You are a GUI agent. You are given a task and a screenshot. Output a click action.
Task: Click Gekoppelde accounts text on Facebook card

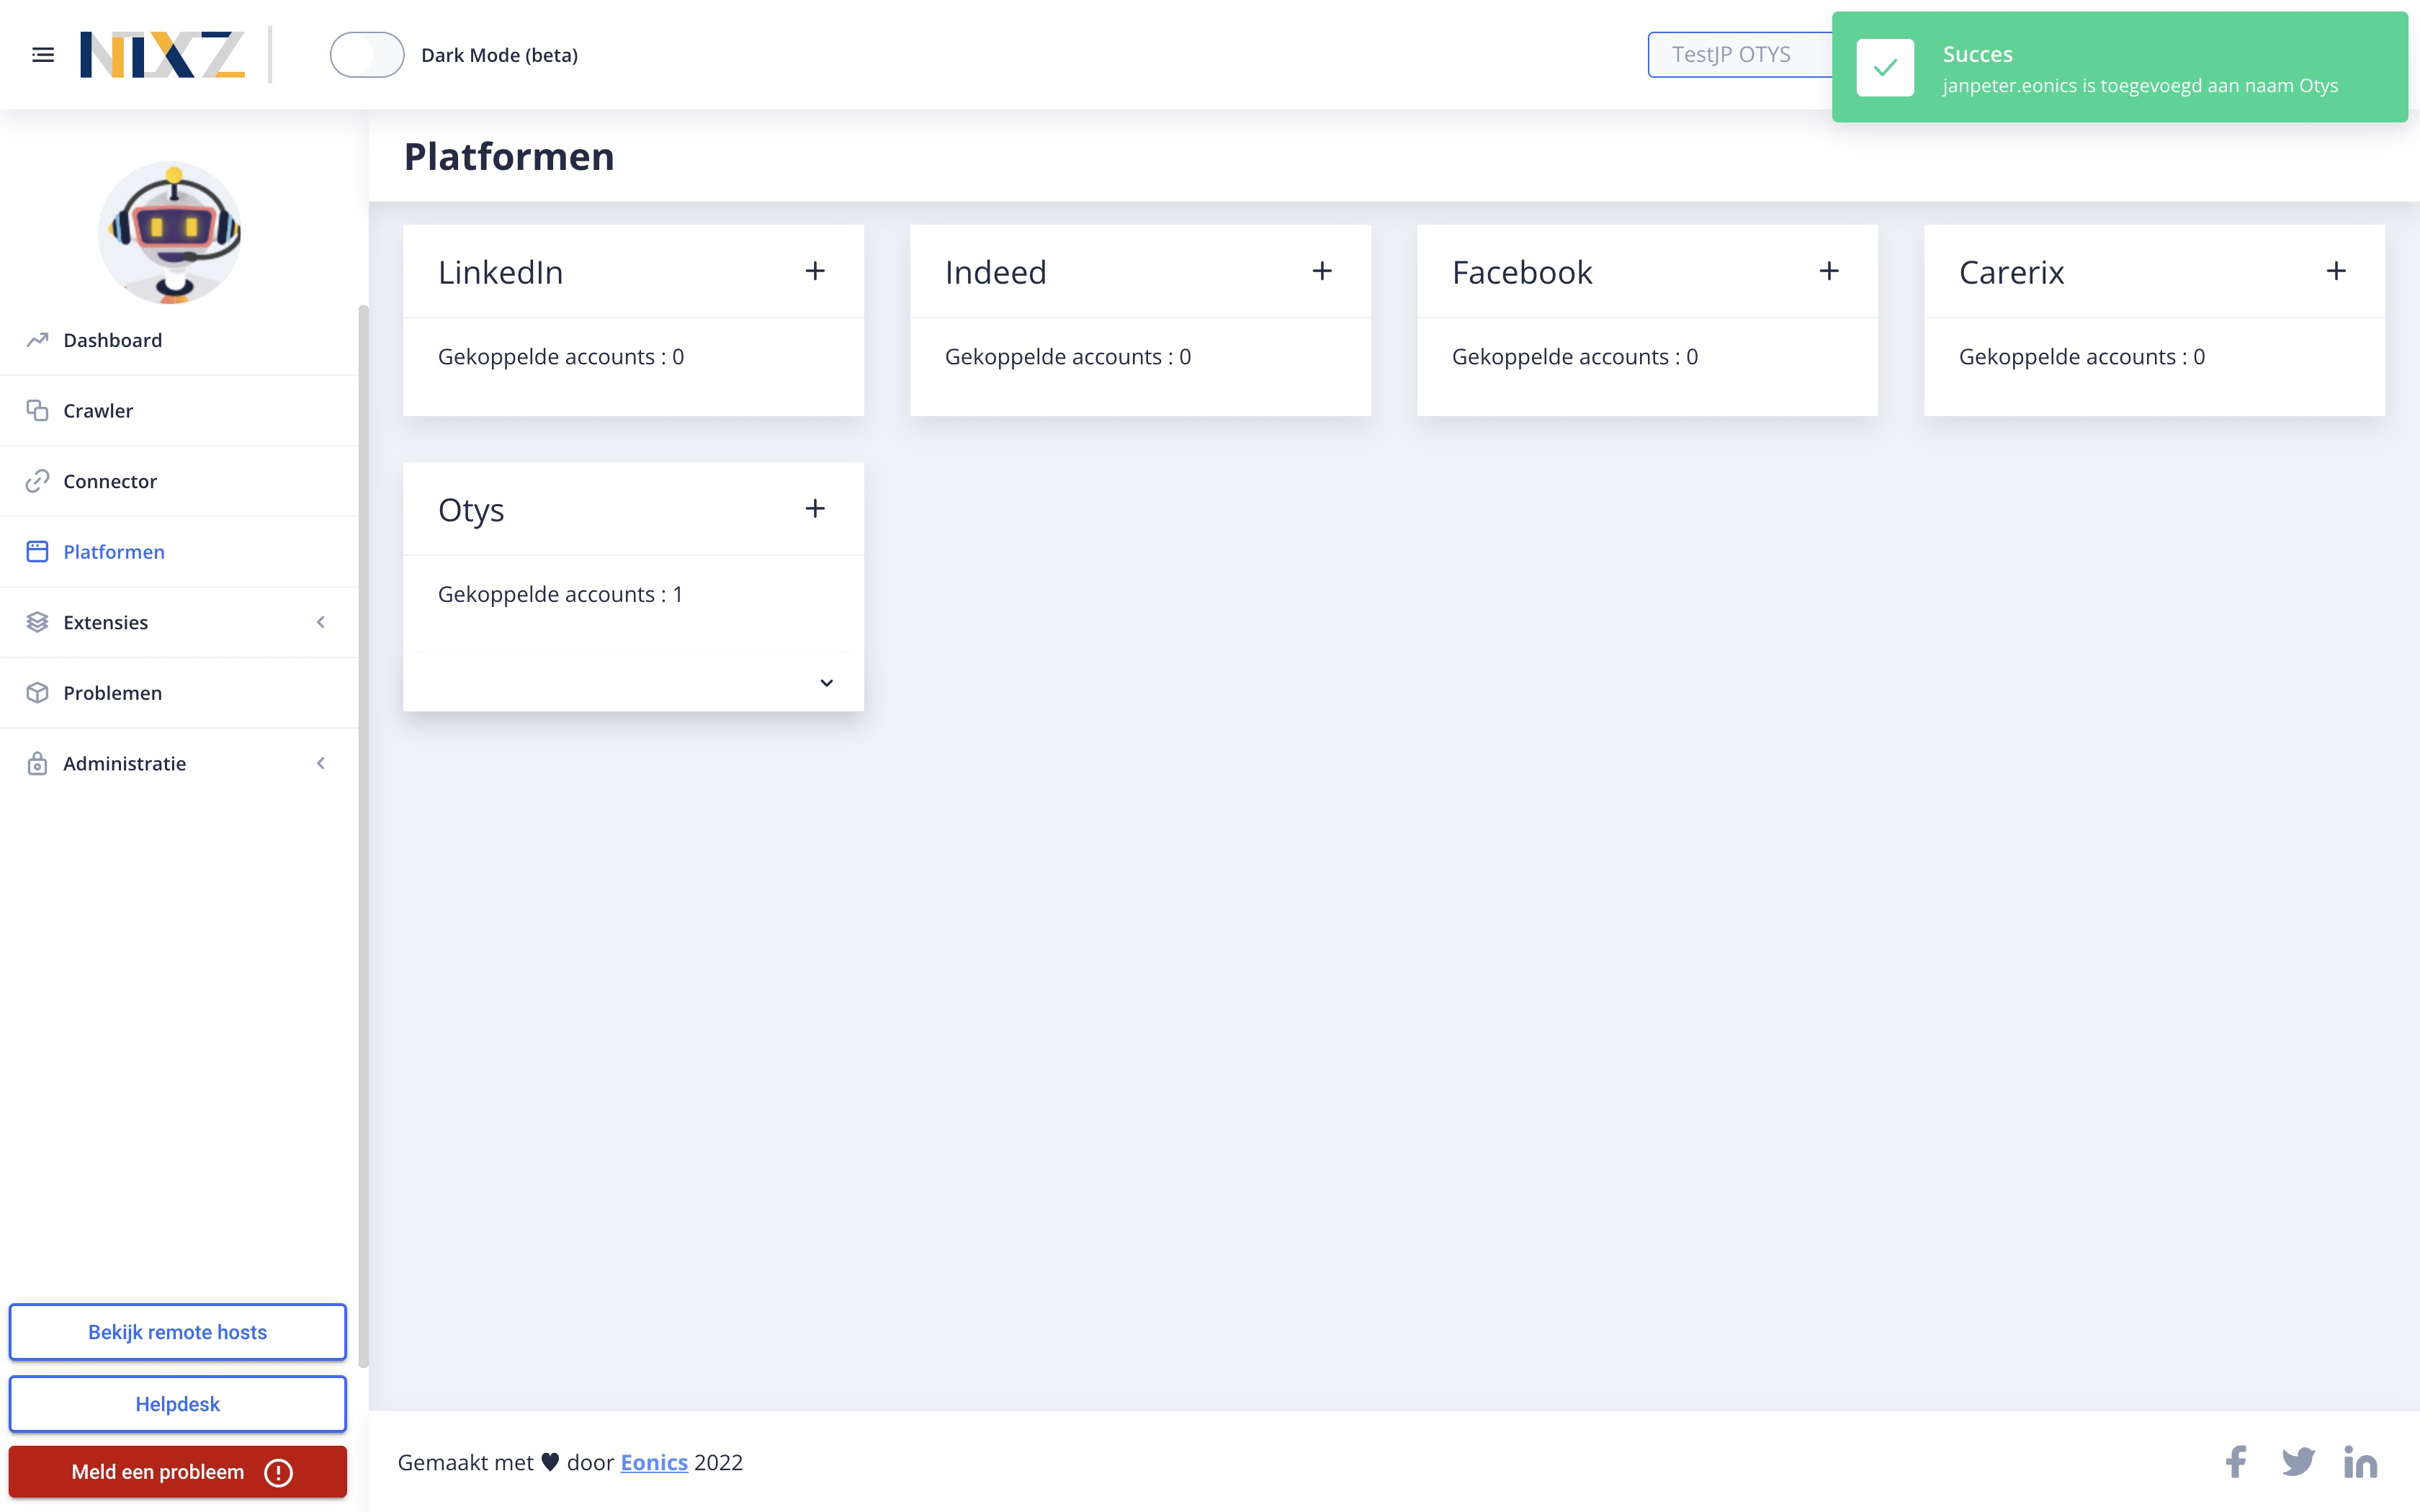point(1575,357)
